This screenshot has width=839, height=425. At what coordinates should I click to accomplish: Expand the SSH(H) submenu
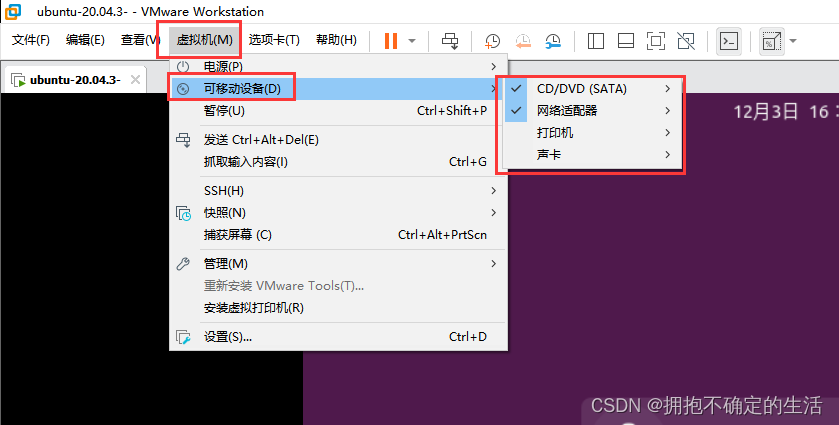pyautogui.click(x=338, y=191)
